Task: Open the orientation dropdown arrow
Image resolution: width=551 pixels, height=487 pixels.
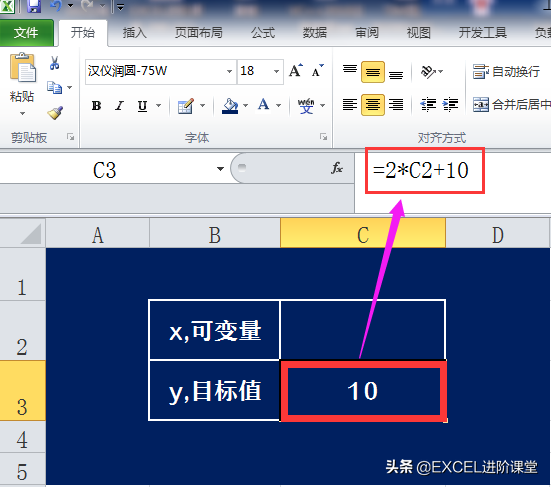Action: pos(441,72)
